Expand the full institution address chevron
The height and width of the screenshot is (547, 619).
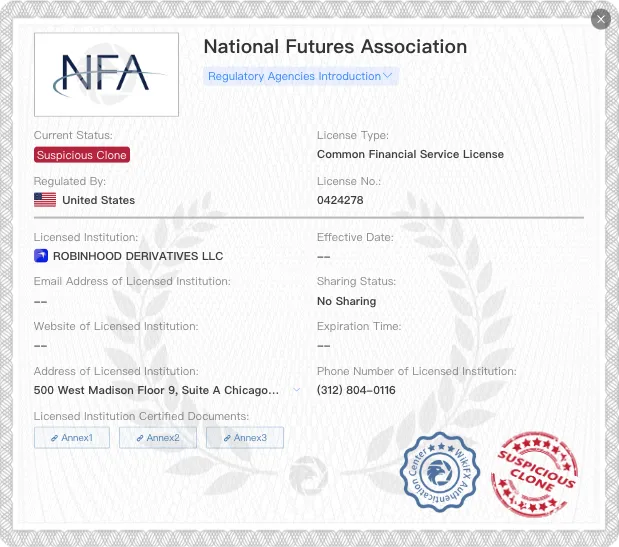[x=297, y=390]
